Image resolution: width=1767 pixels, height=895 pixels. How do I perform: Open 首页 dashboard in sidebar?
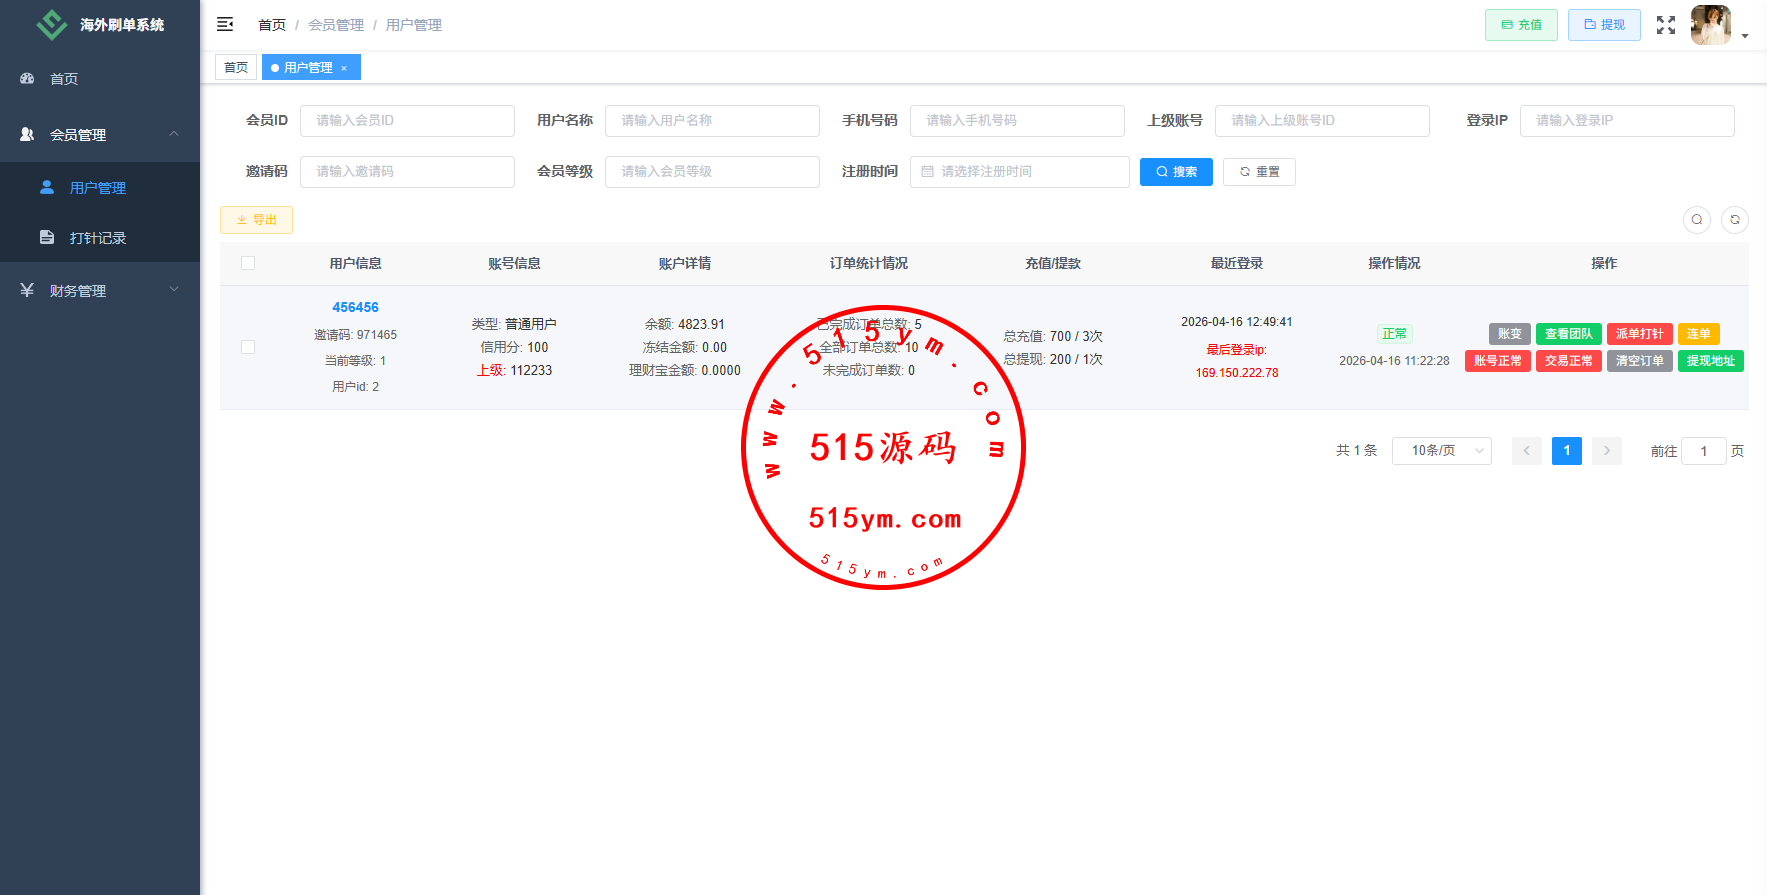(64, 79)
